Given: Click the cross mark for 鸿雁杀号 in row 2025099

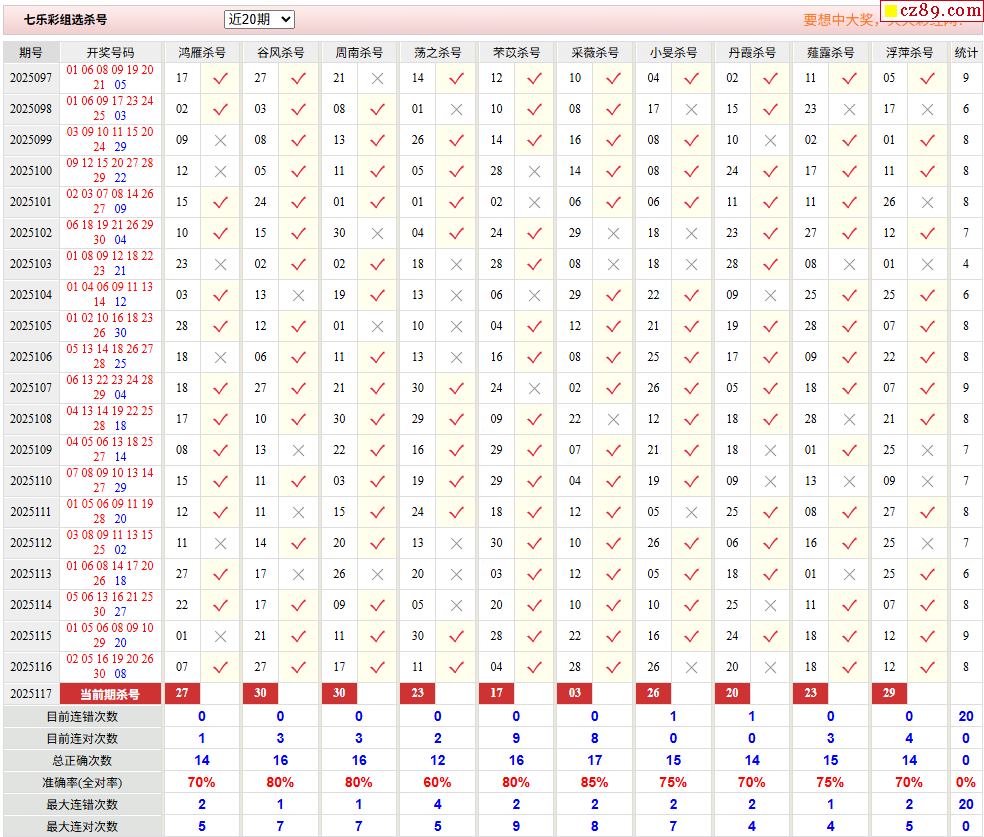Looking at the screenshot, I should (x=221, y=140).
